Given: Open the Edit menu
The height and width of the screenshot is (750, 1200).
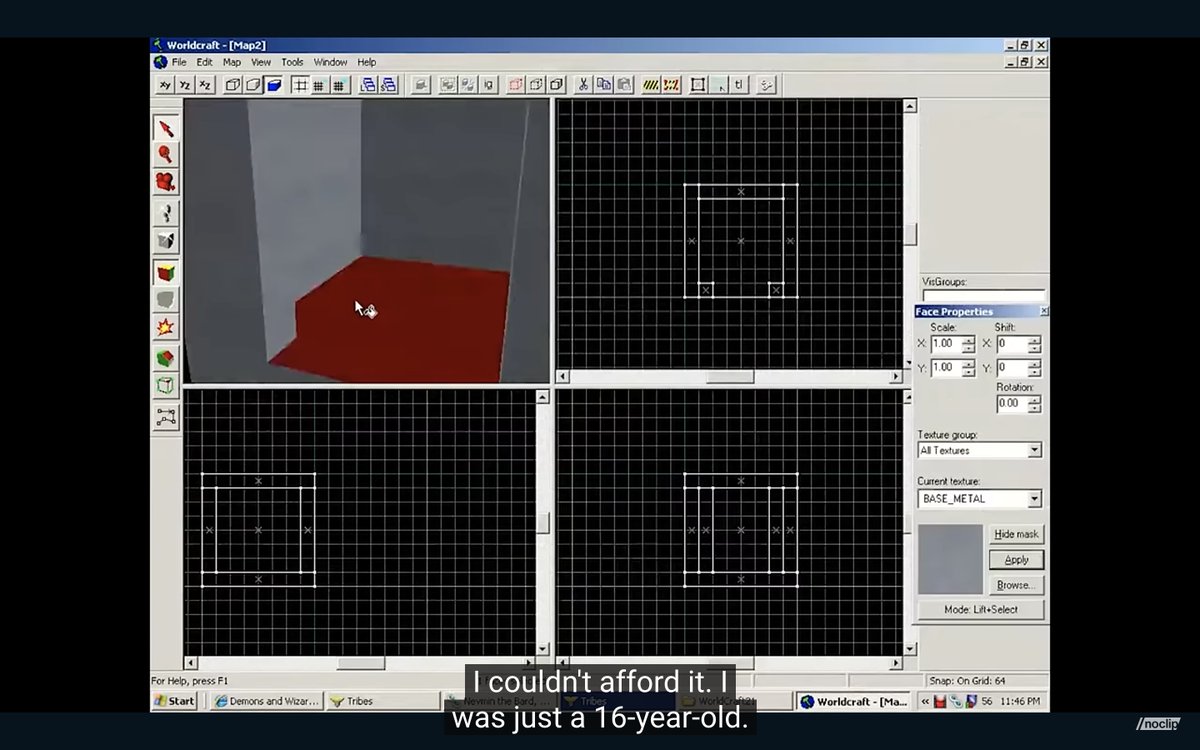Looking at the screenshot, I should (204, 62).
